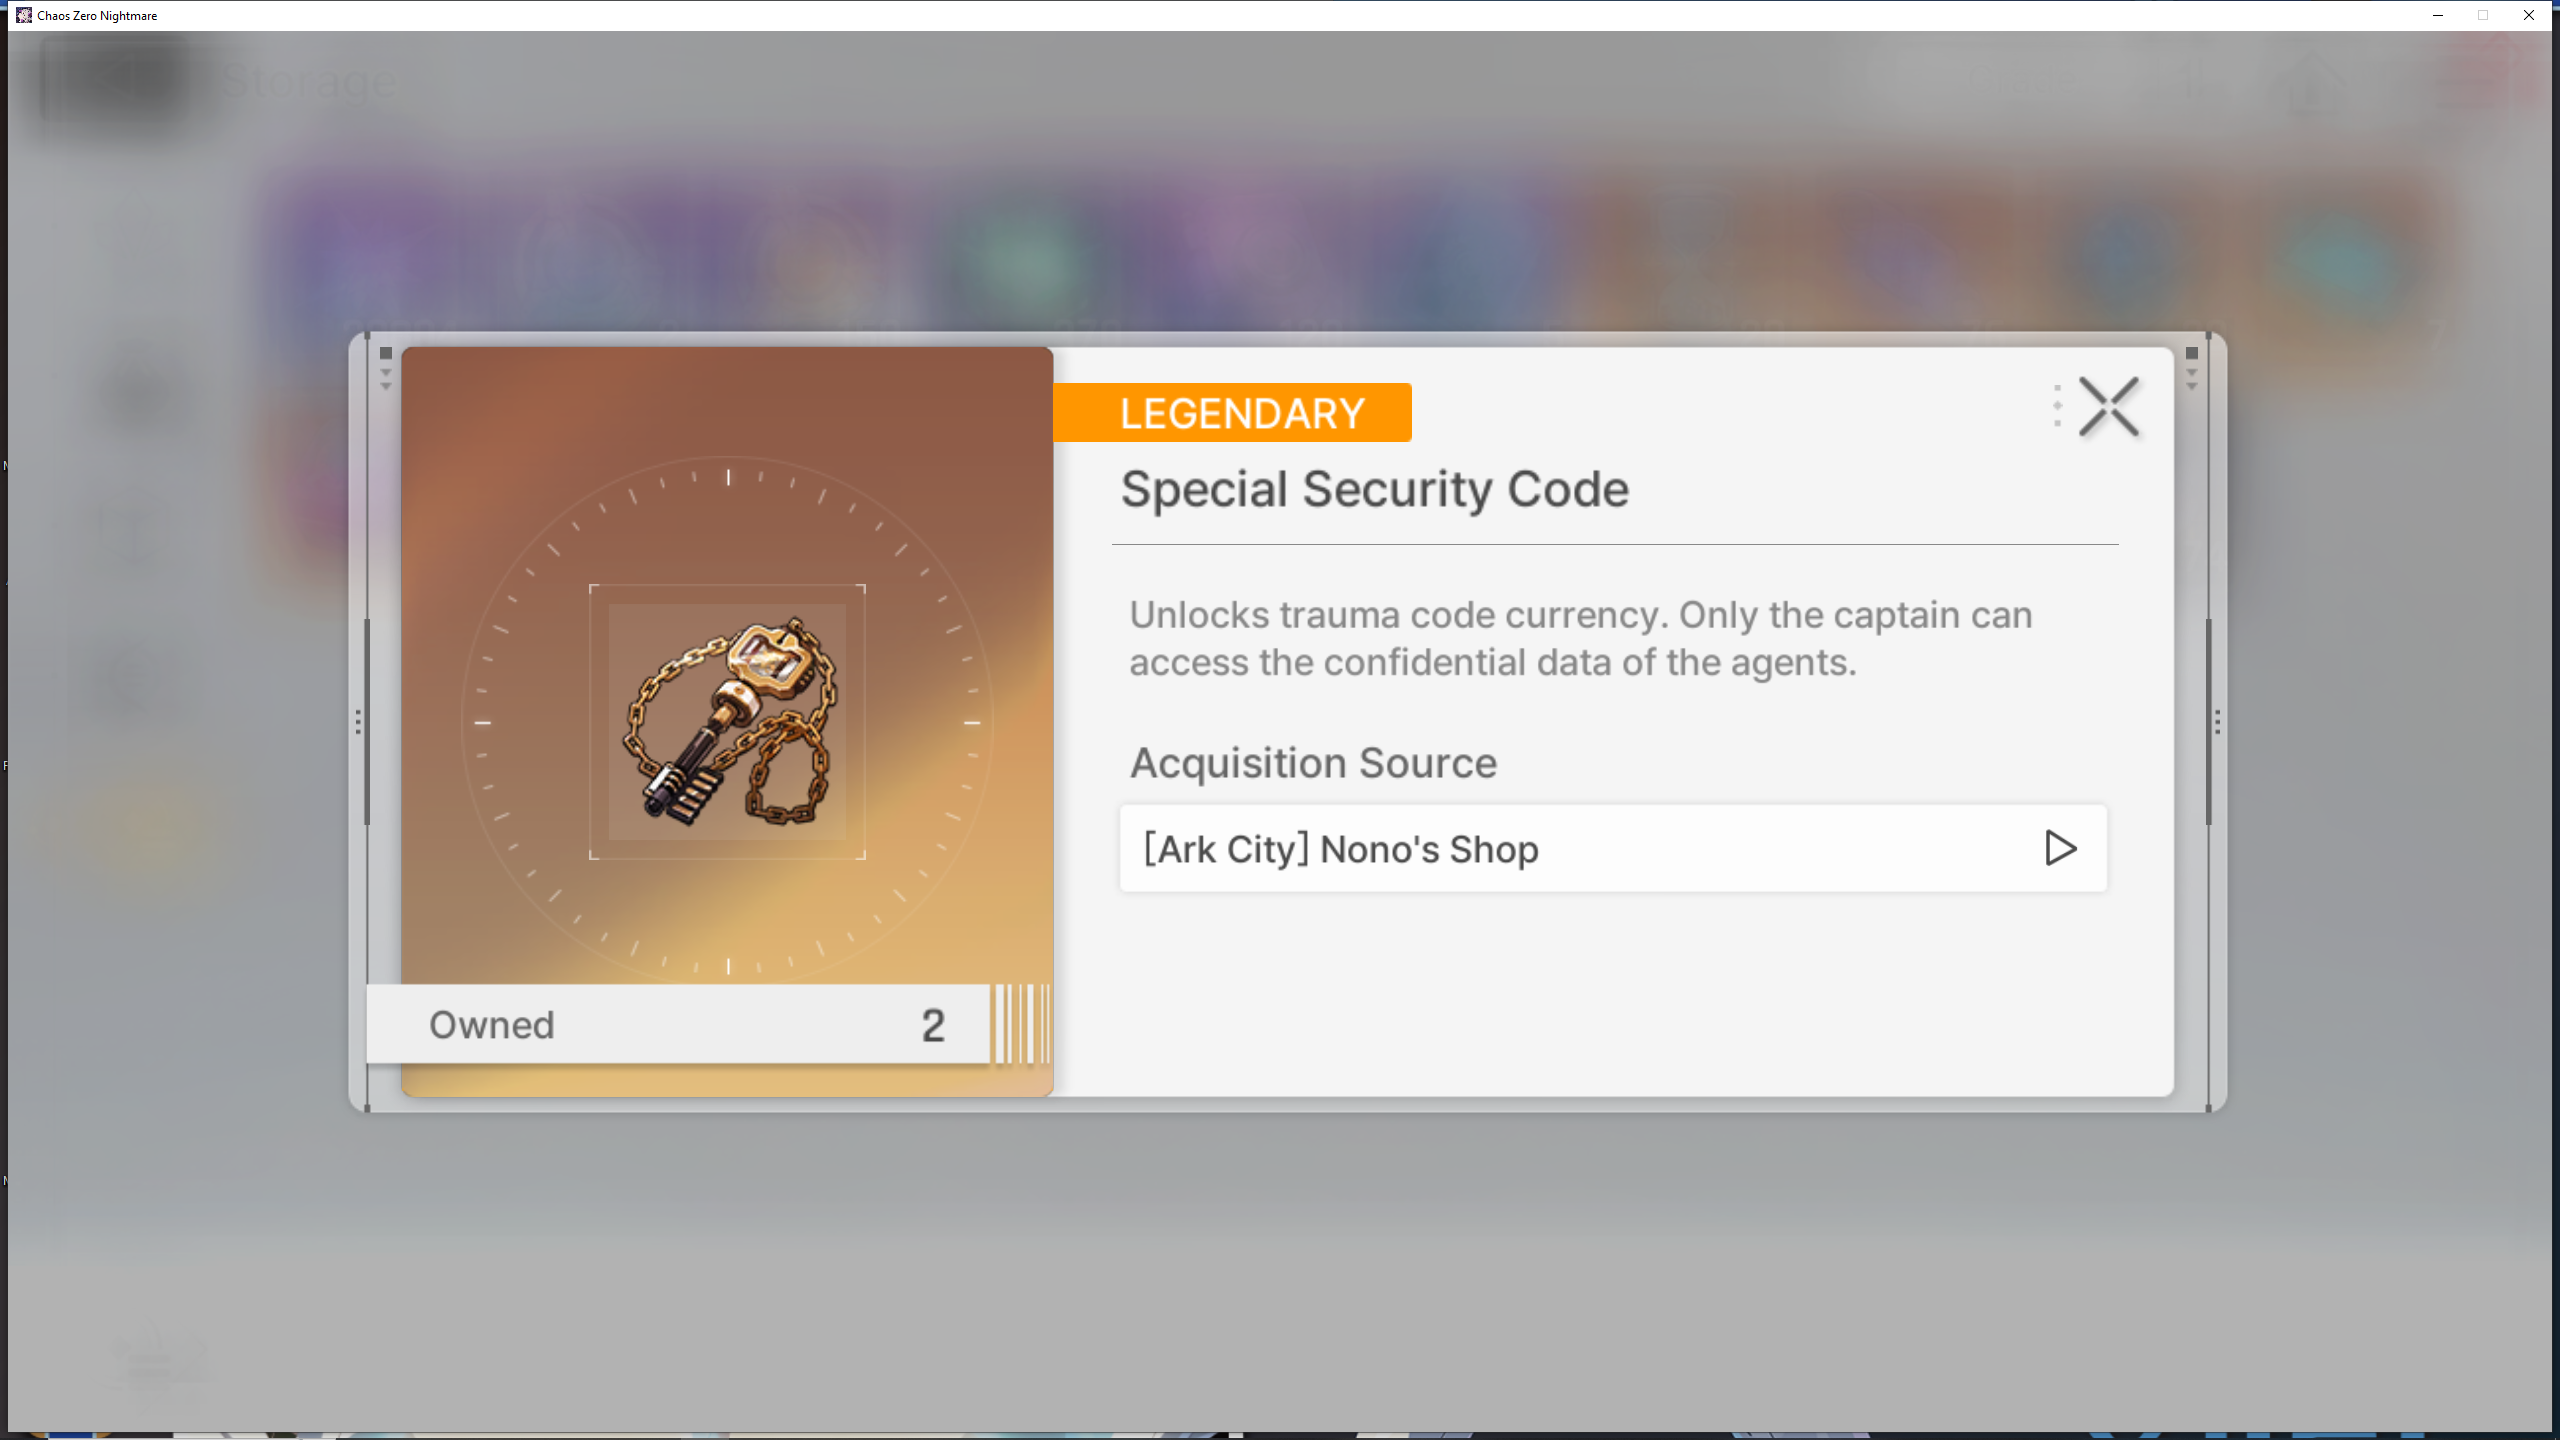Maximize the game window
Viewport: 2560px width, 1440px height.
tap(2483, 15)
